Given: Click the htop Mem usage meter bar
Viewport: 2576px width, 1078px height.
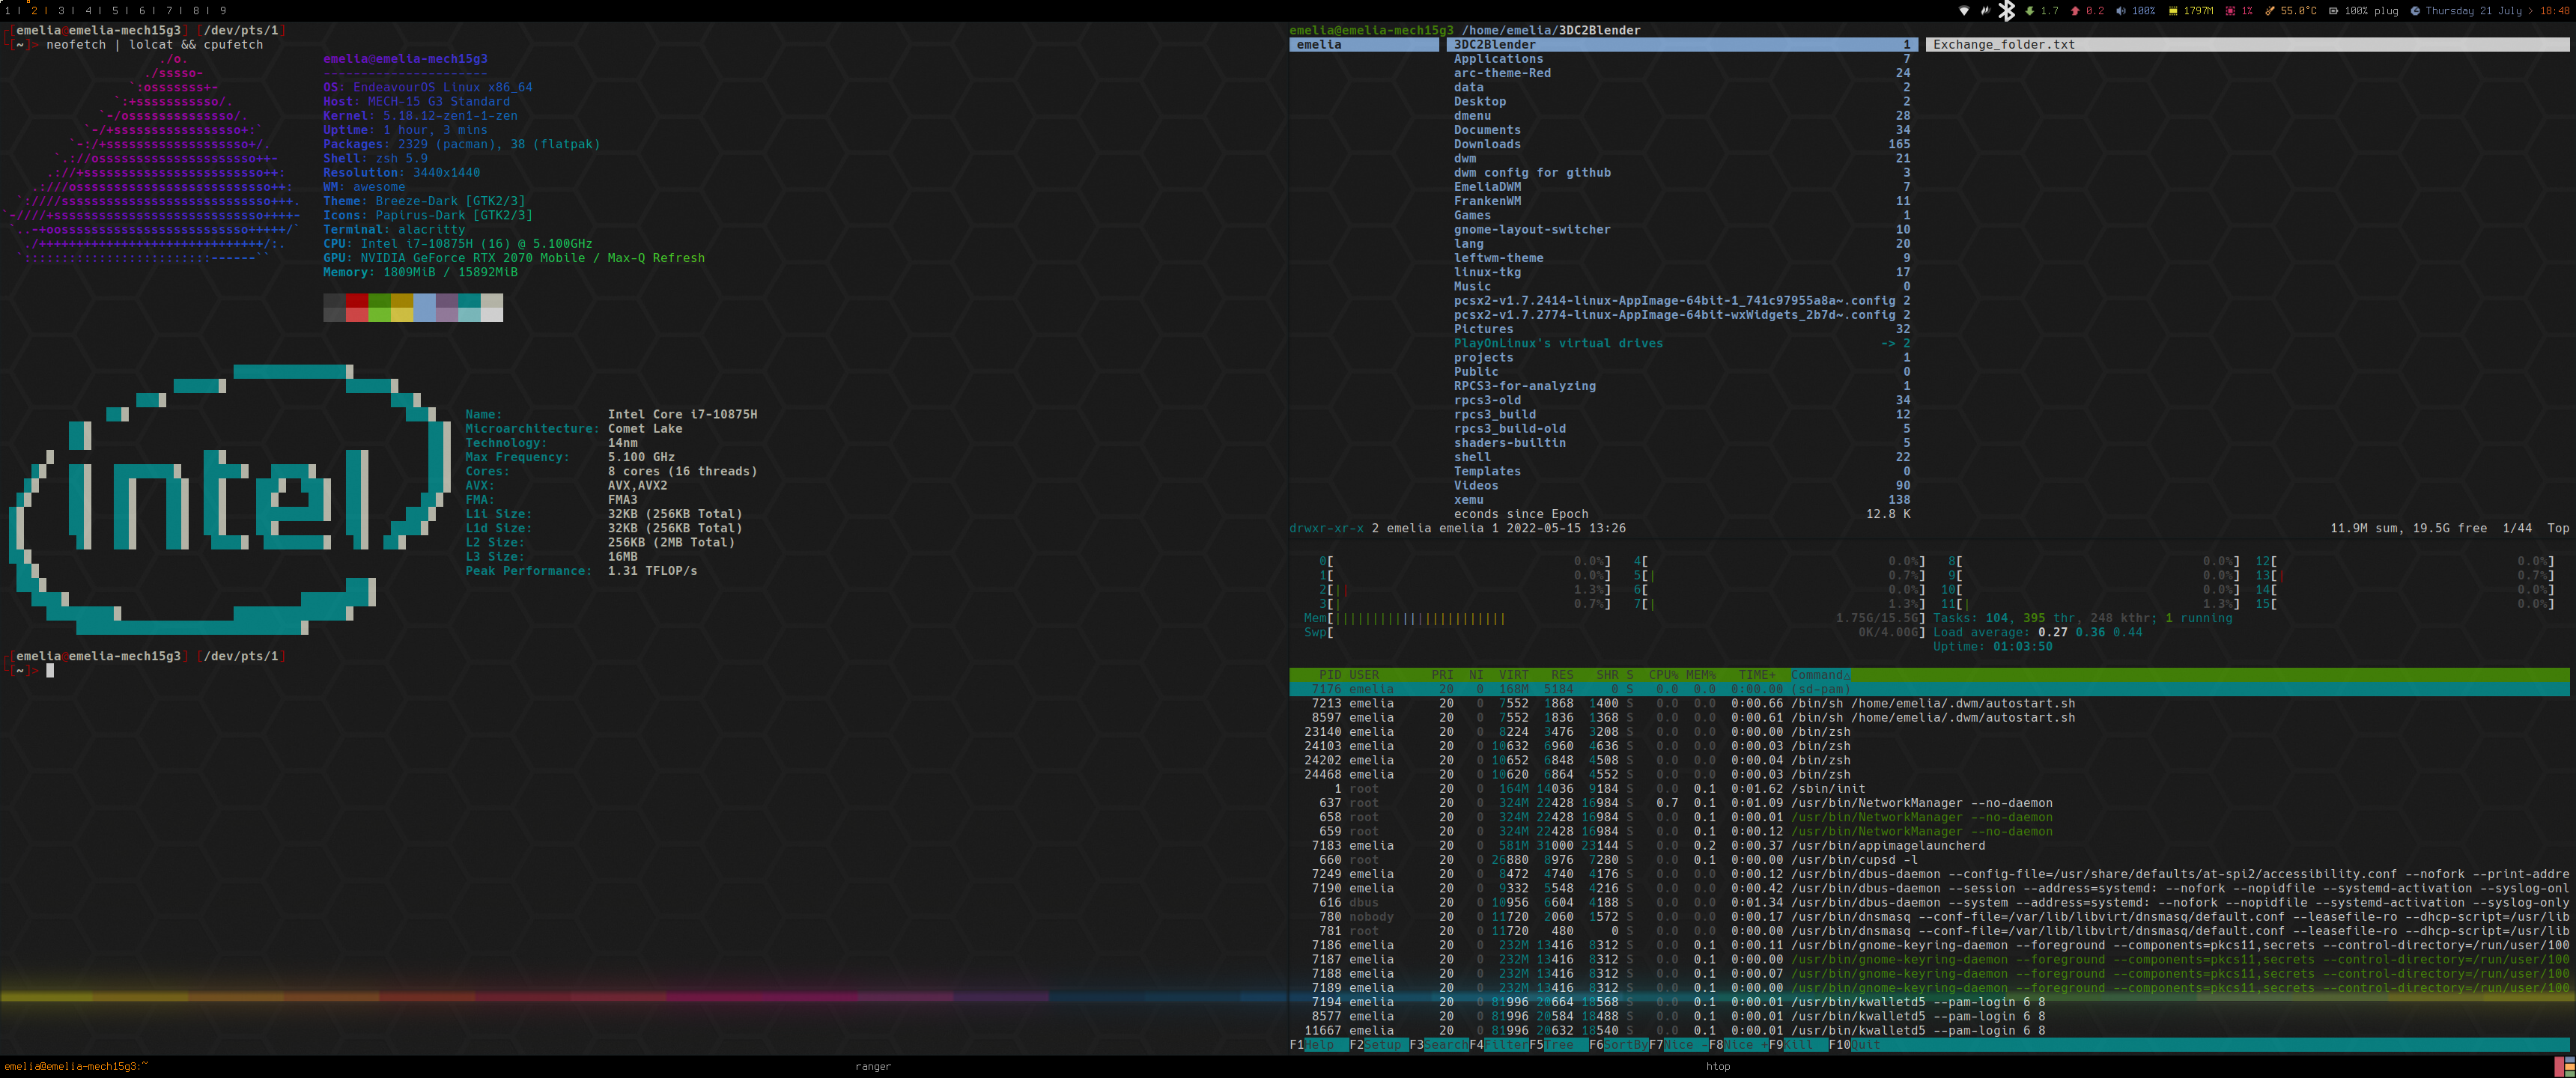Looking at the screenshot, I should (x=1614, y=619).
